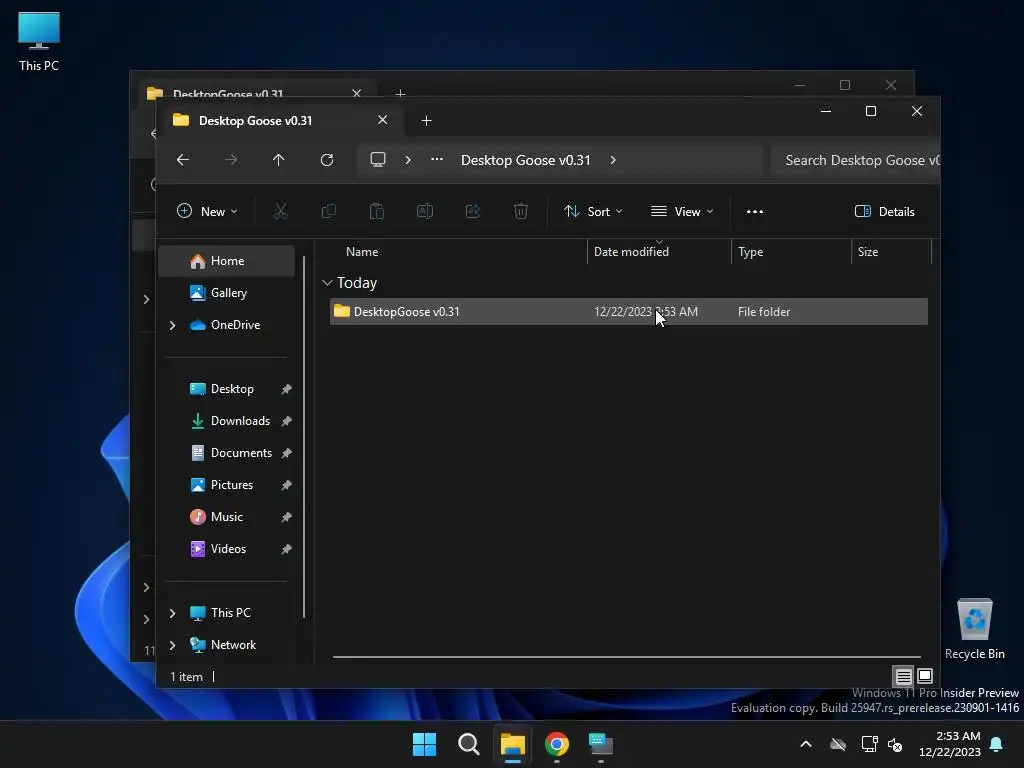Expand chevron after Desktop Goose v0.31 breadcrumb
Viewport: 1024px width, 768px height.
[x=613, y=160]
